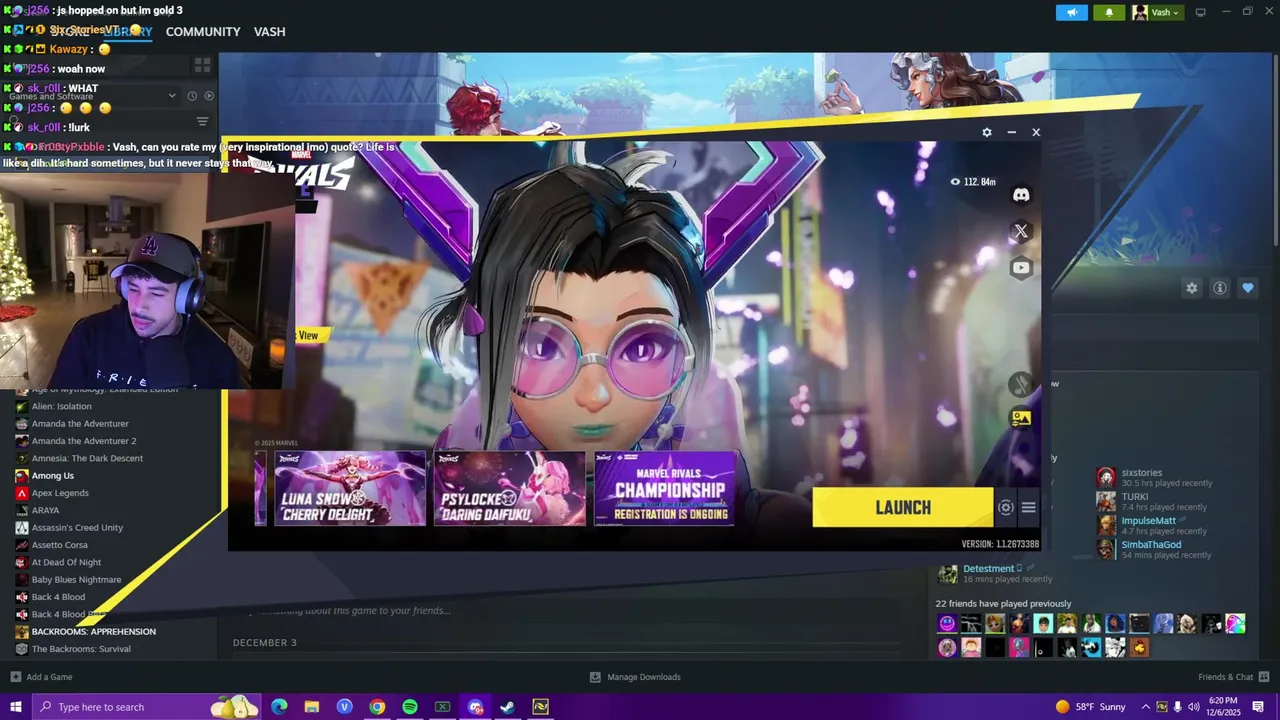
Task: Select Assassin's Creed Unity in library
Action: [x=77, y=528]
